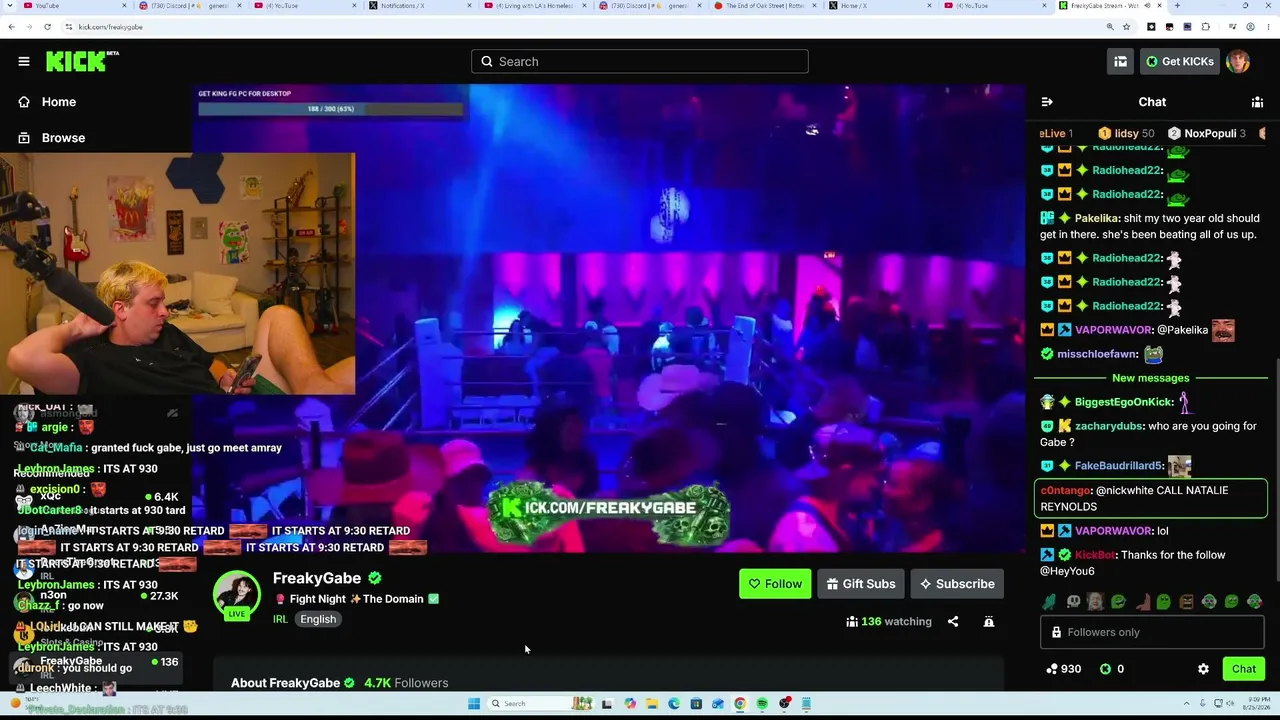Show the chat users list icon

click(1257, 102)
